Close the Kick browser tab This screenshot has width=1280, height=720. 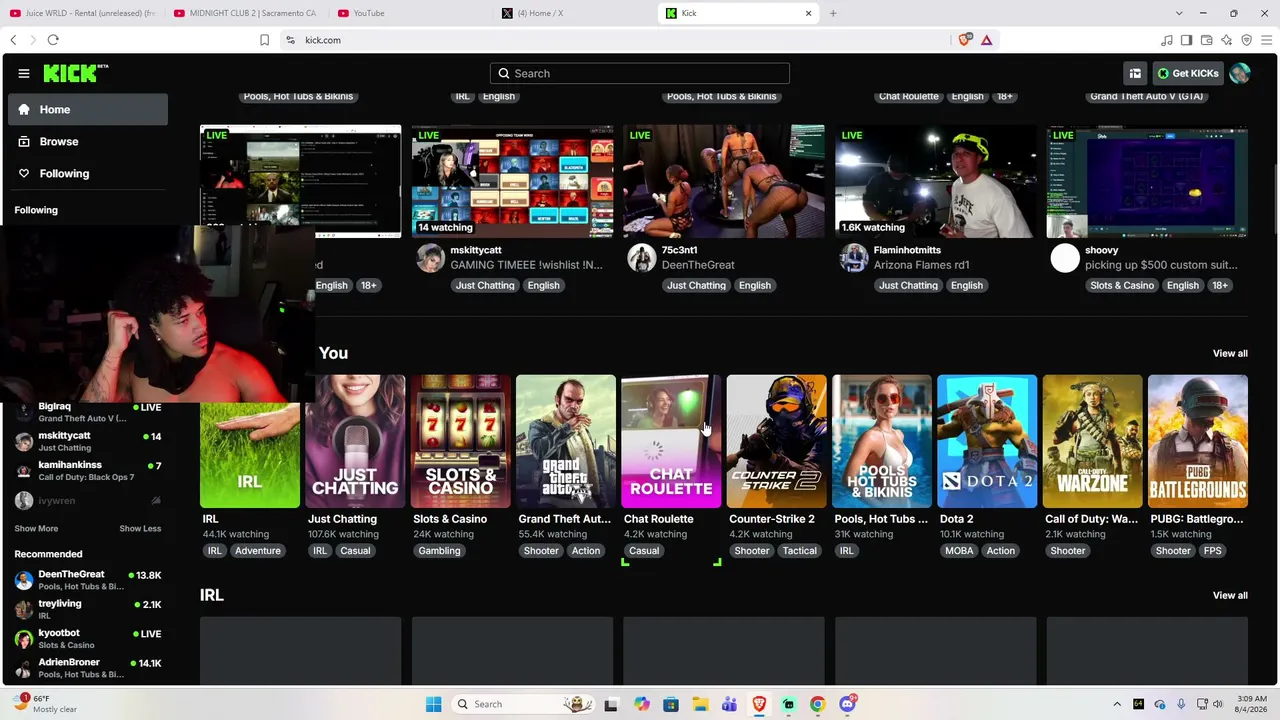808,13
